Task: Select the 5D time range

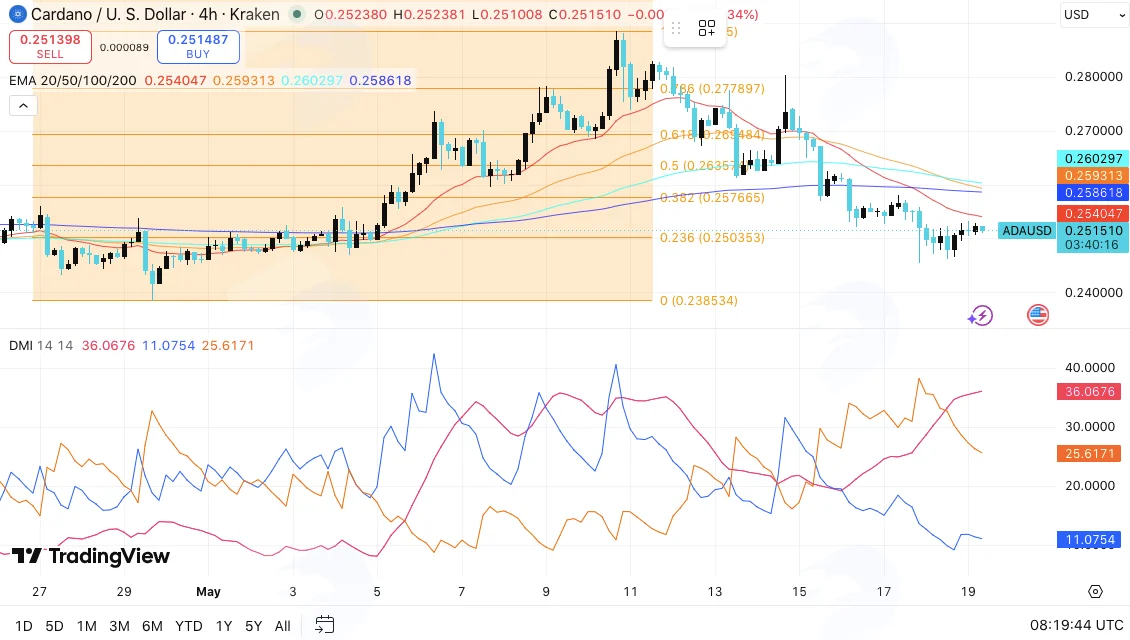Action: coord(55,626)
